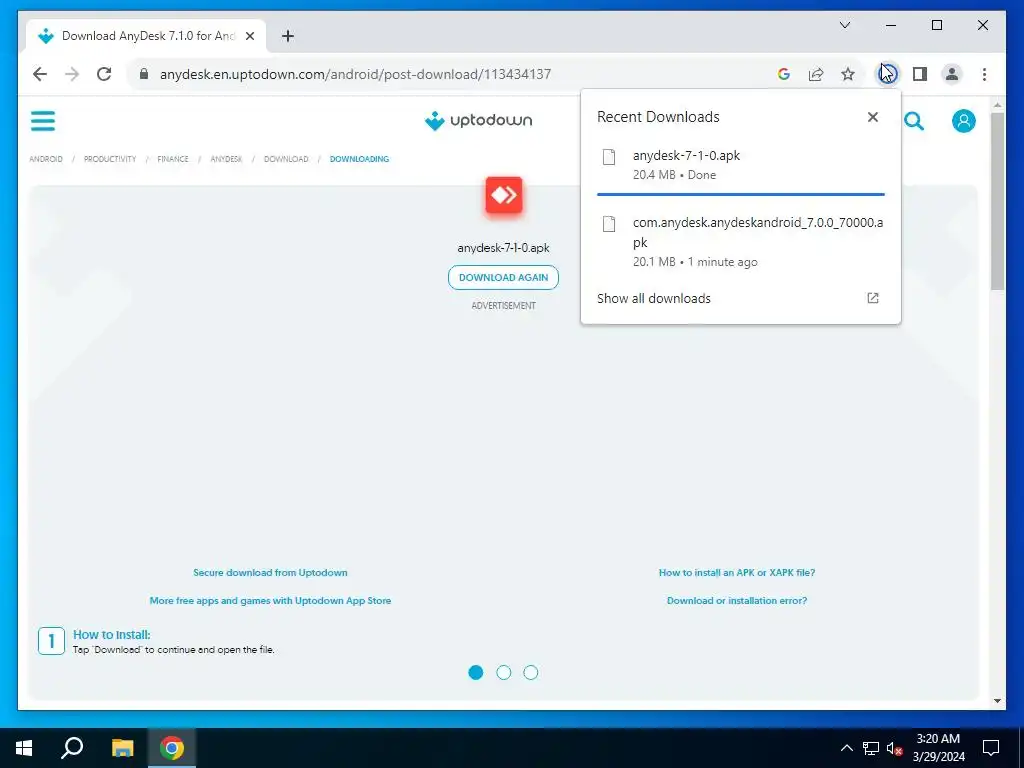
Task: Open anydesk-7-1-0.apk download entry
Action: (x=741, y=165)
